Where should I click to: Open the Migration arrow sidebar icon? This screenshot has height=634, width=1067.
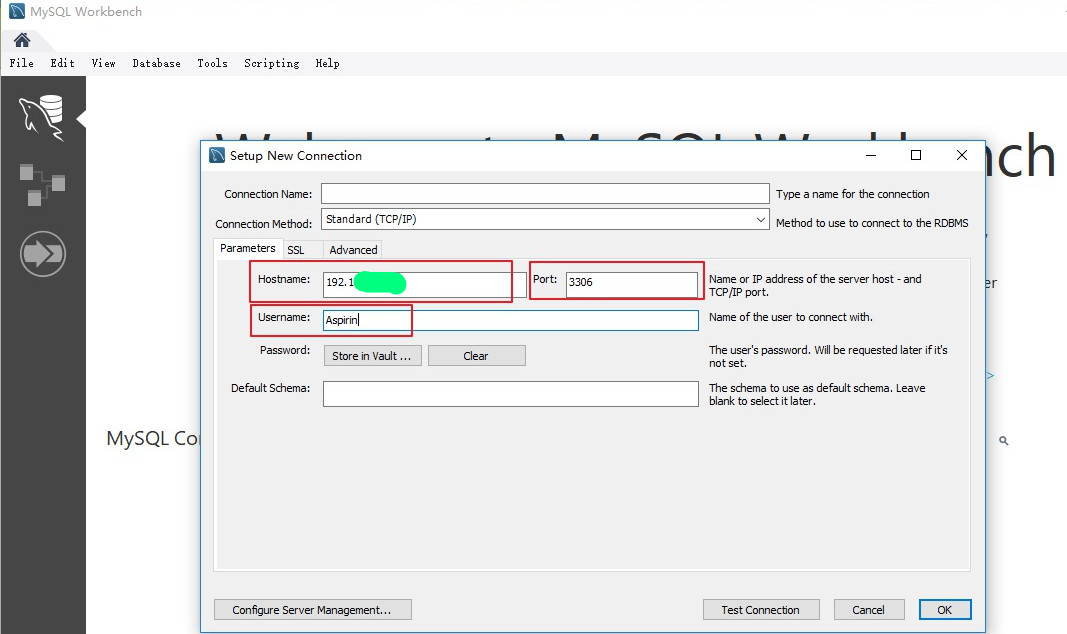(x=43, y=254)
